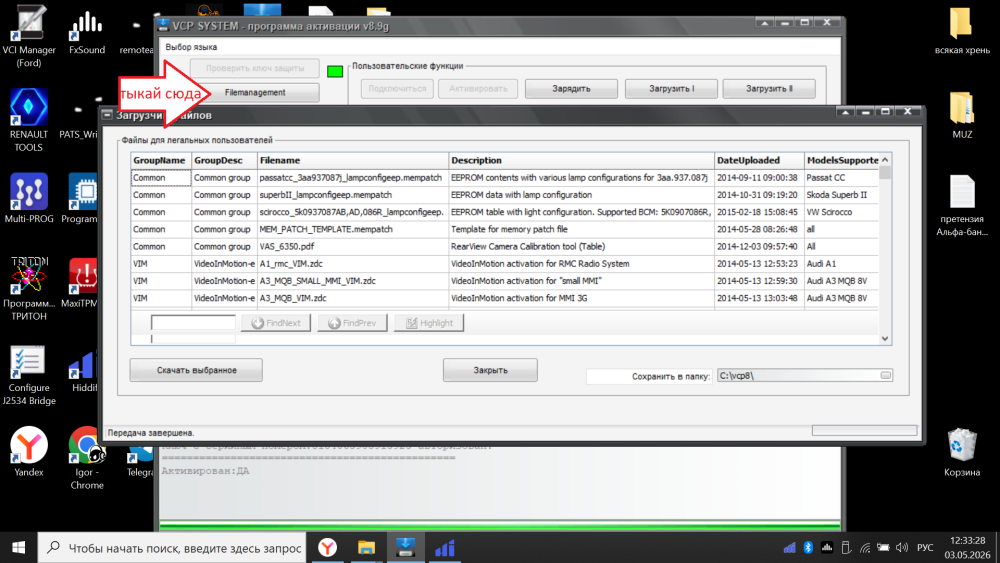Click the green status indicator square
This screenshot has width=1000, height=563.
(x=335, y=71)
